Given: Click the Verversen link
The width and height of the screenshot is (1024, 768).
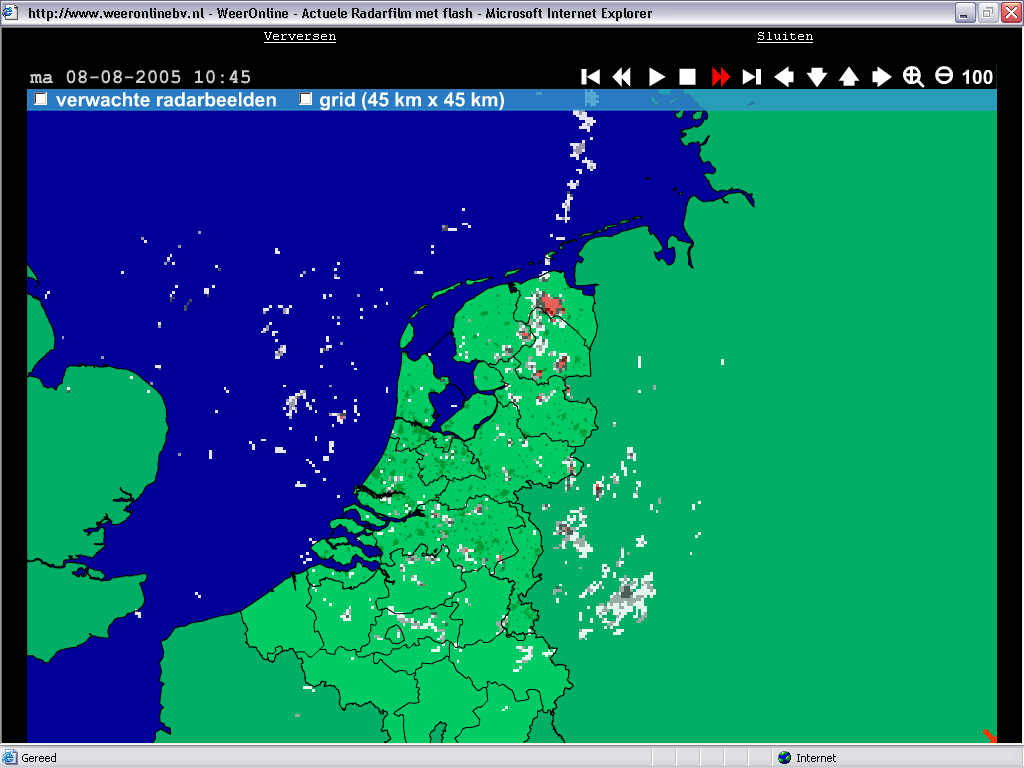Looking at the screenshot, I should [300, 37].
